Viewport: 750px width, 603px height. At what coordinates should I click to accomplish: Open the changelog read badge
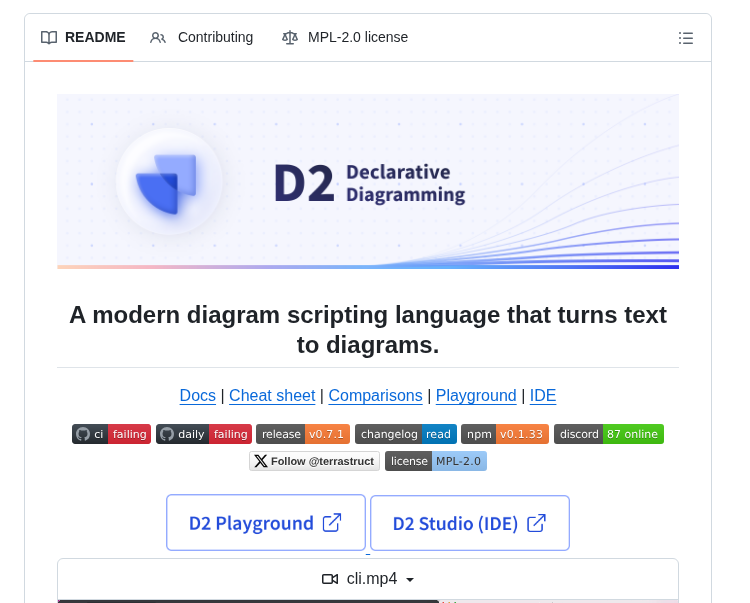[x=405, y=434]
